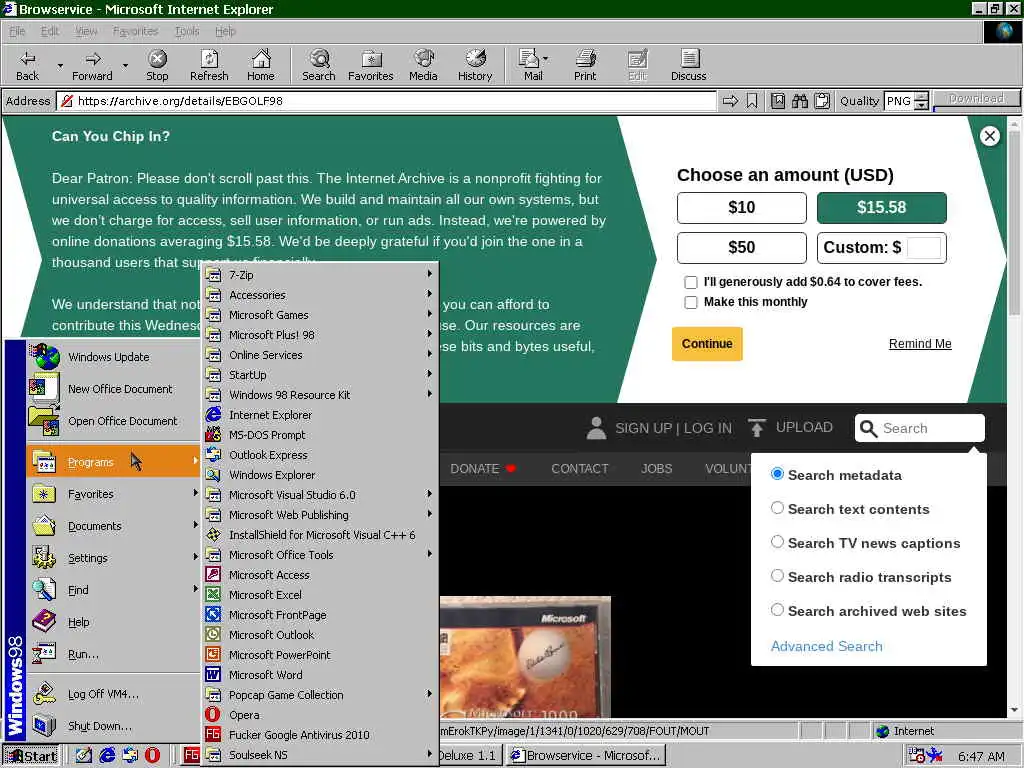Viewport: 1024px width, 768px height.
Task: Click the Internet Explorer quick launch icon
Action: [x=107, y=756]
